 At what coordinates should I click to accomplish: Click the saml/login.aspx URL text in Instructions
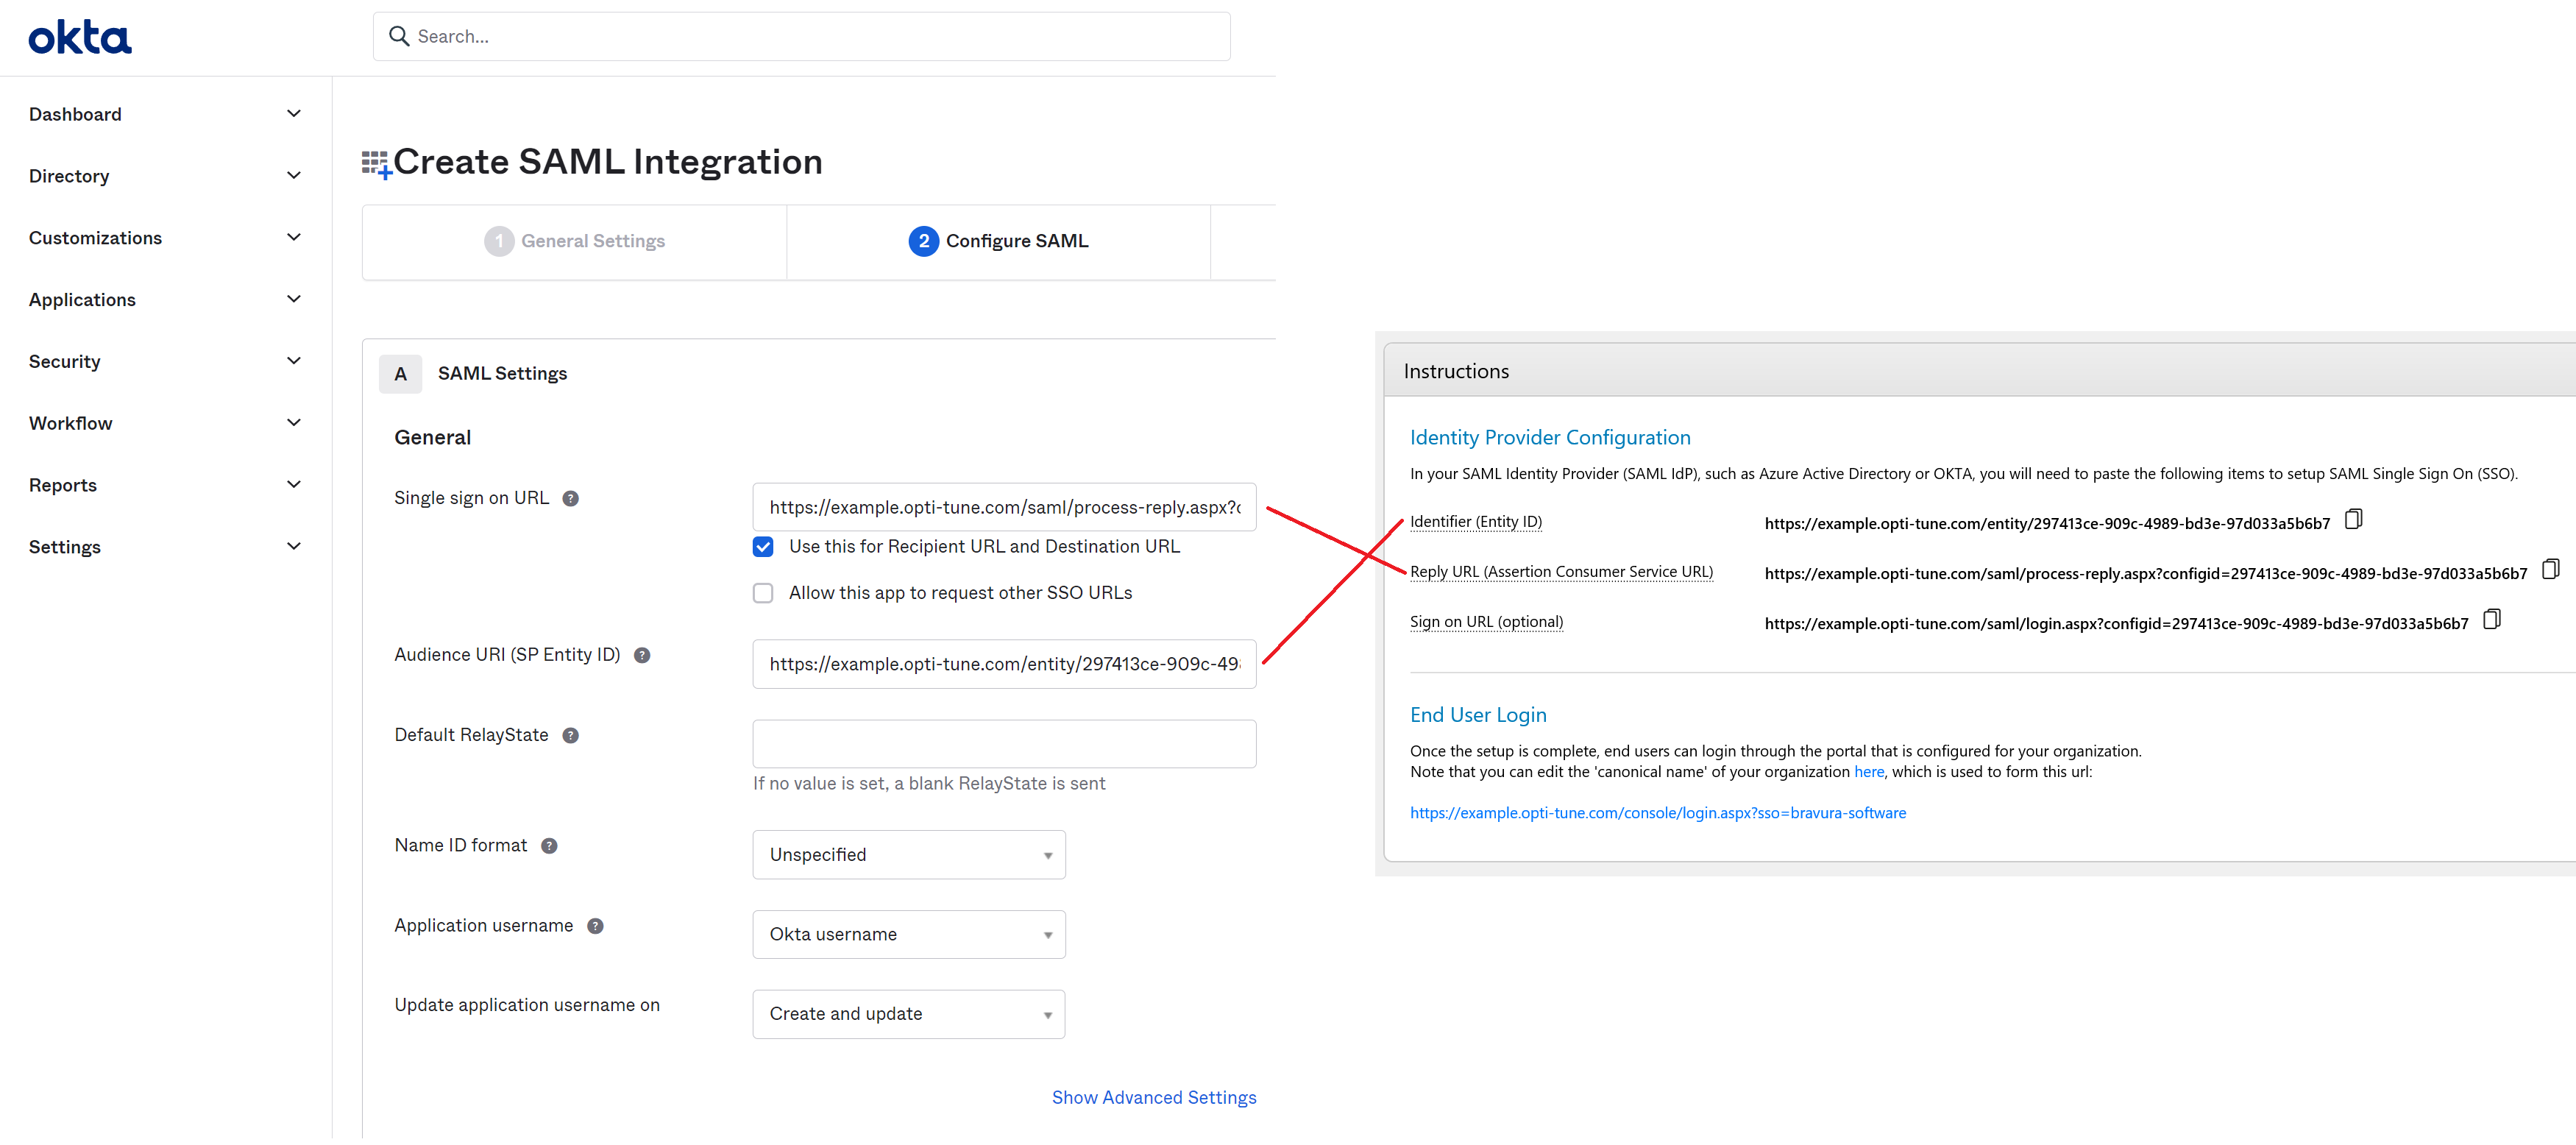point(2116,624)
